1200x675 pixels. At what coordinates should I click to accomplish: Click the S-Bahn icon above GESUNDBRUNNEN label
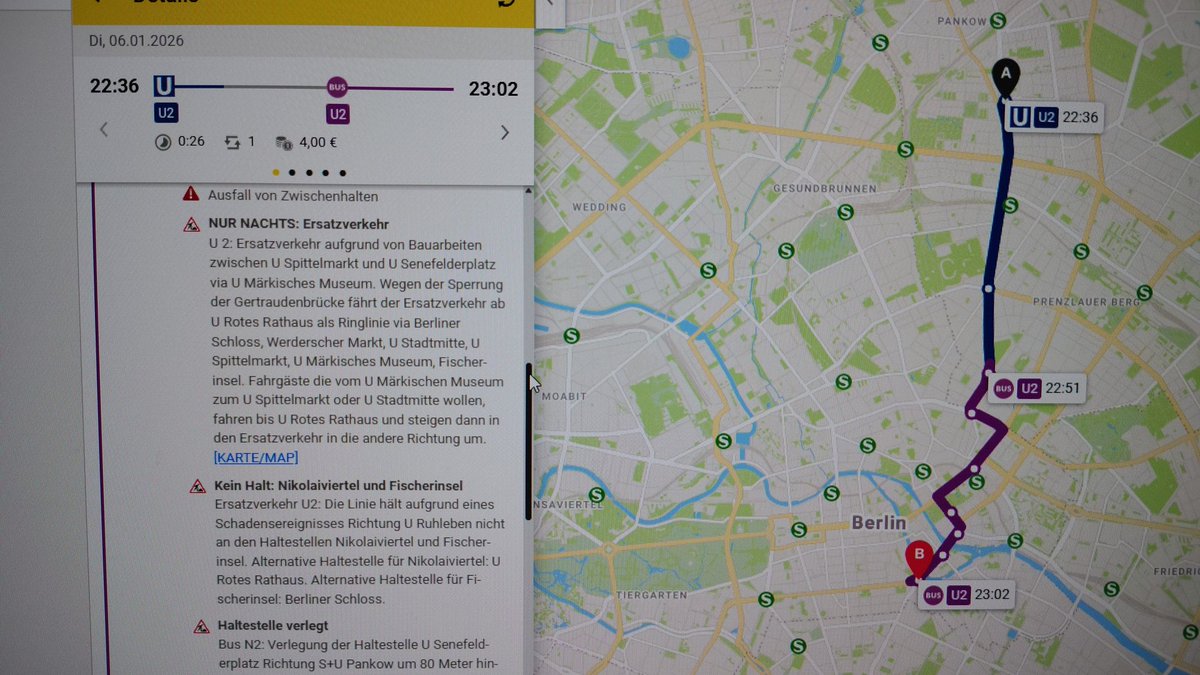(x=905, y=149)
